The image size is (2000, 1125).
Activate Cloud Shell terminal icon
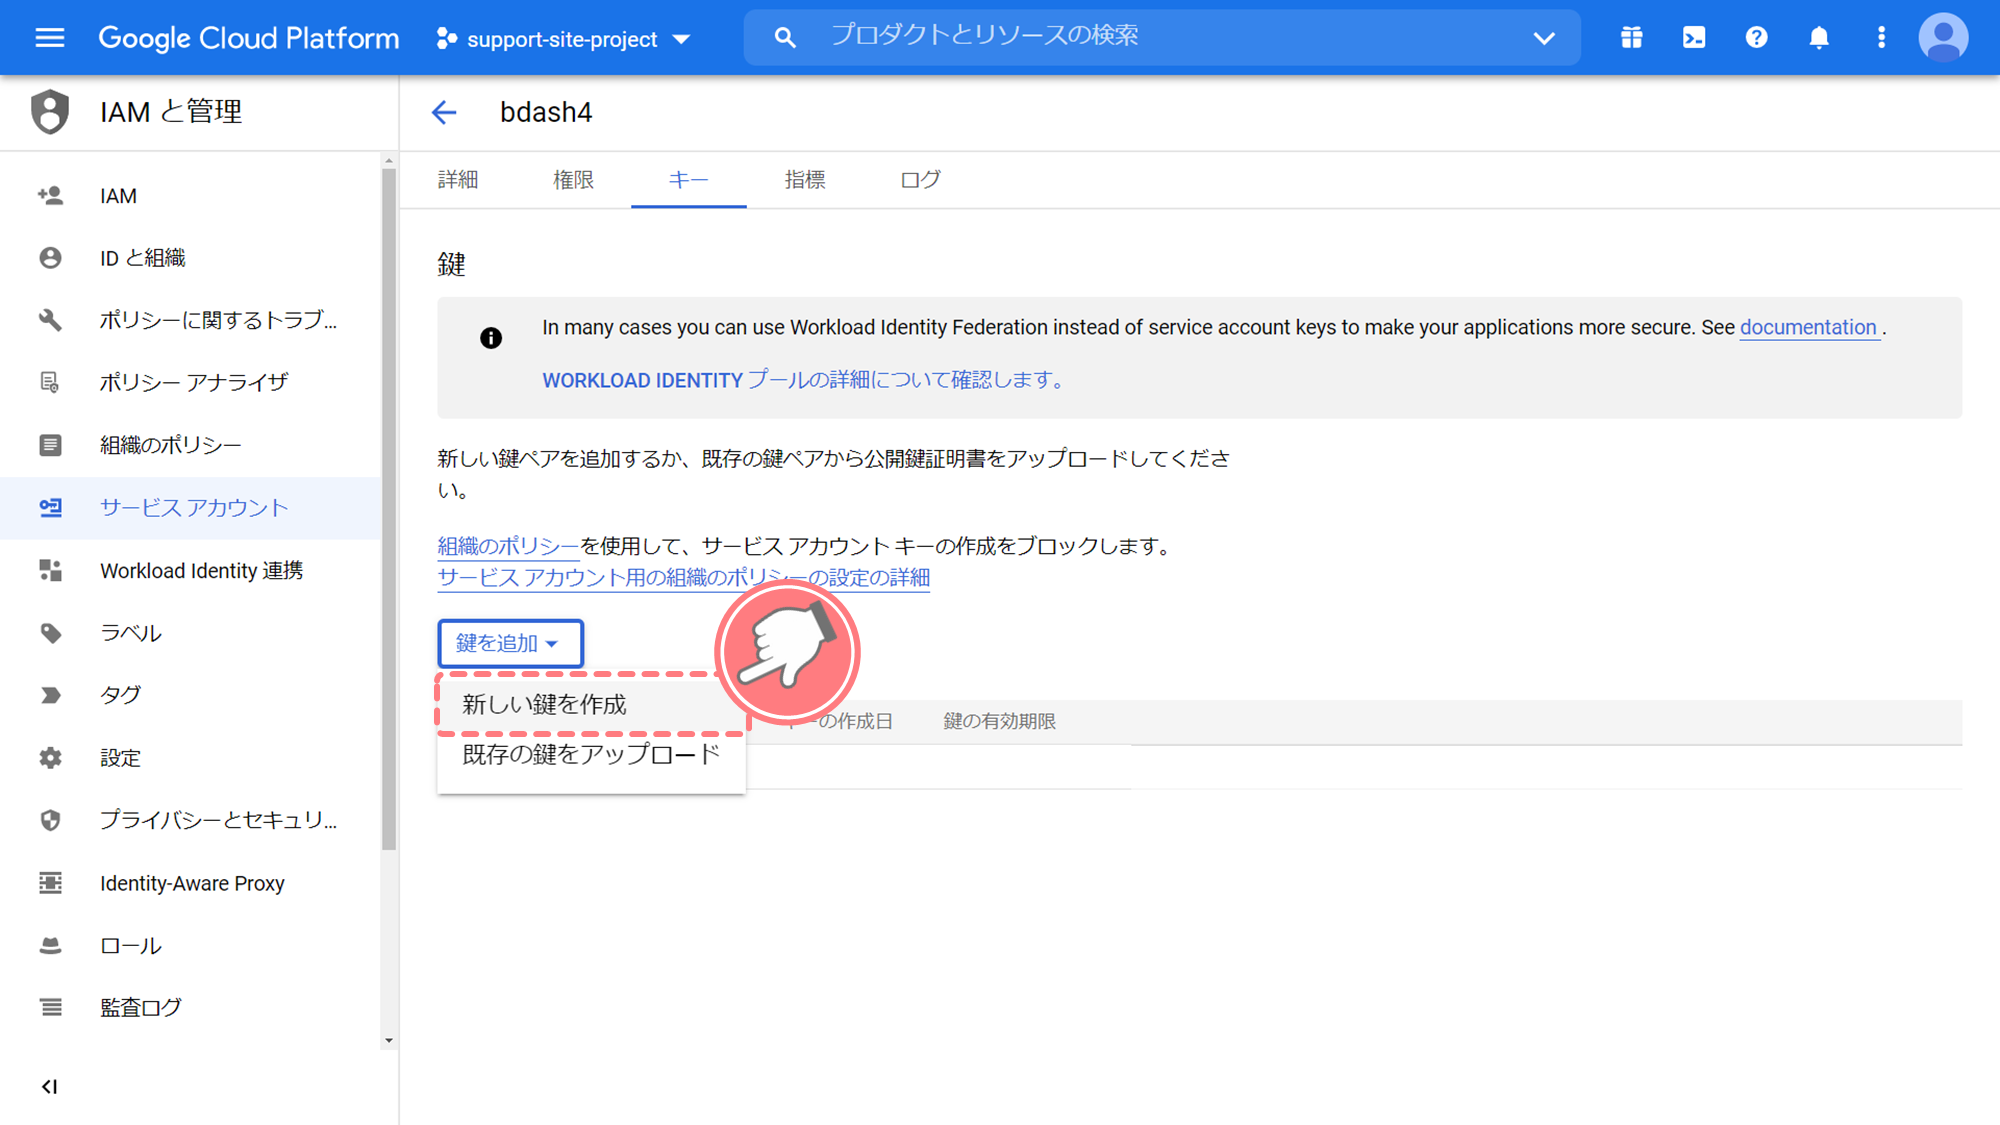pyautogui.click(x=1694, y=38)
